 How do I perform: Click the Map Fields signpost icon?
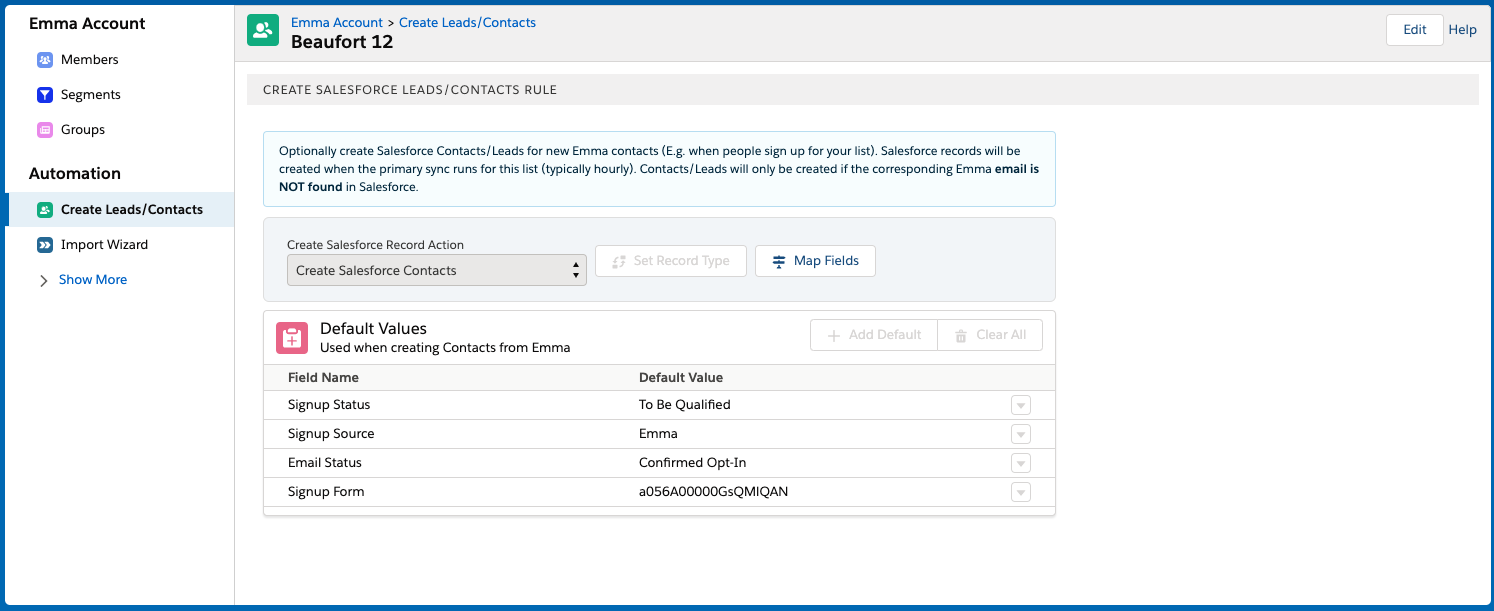[x=779, y=261]
